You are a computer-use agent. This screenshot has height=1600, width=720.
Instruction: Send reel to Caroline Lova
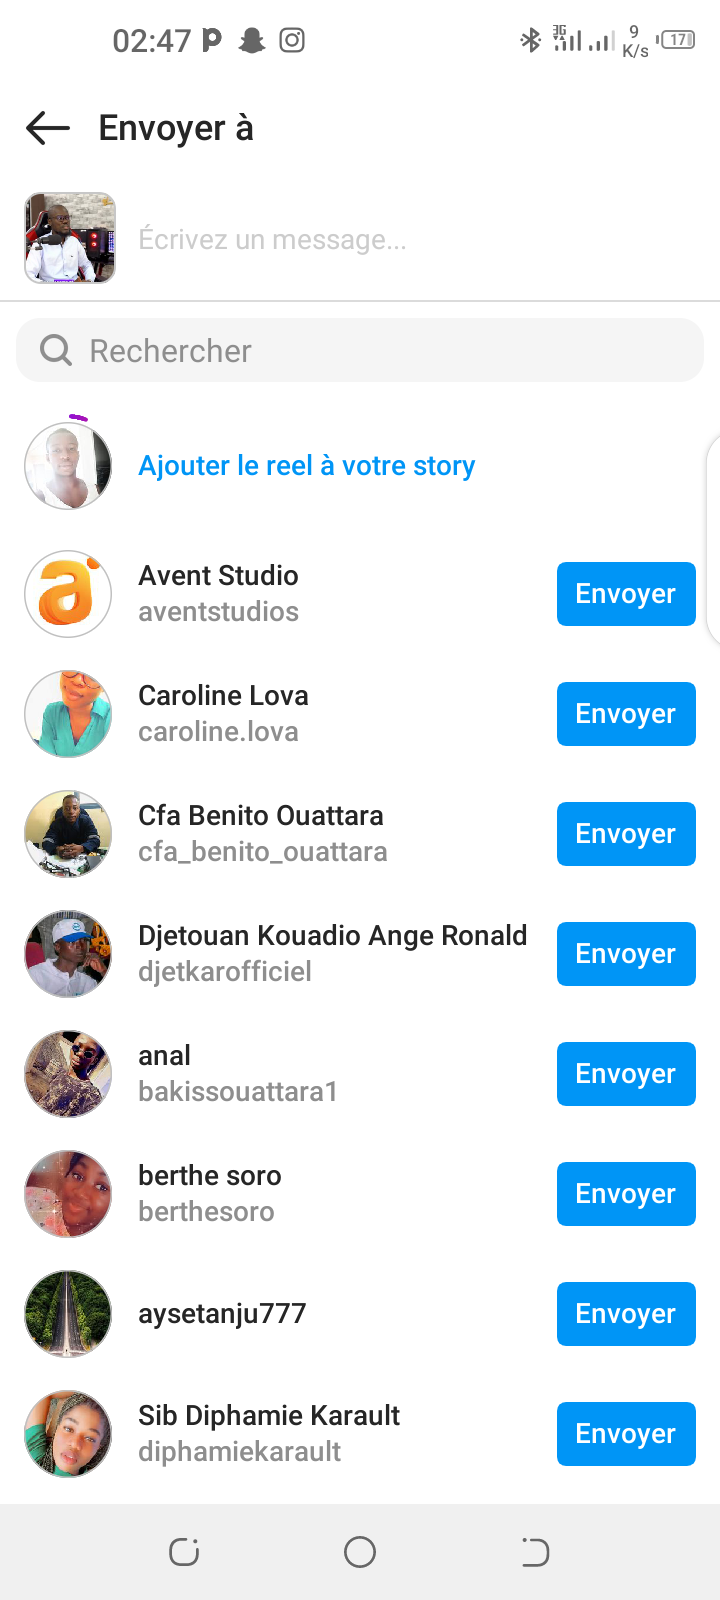(x=626, y=714)
